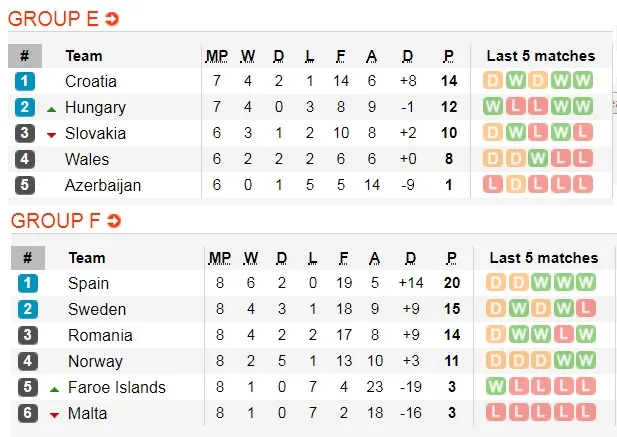Click Spain's first draw badge in last matches
This screenshot has height=437, width=617.
[494, 284]
